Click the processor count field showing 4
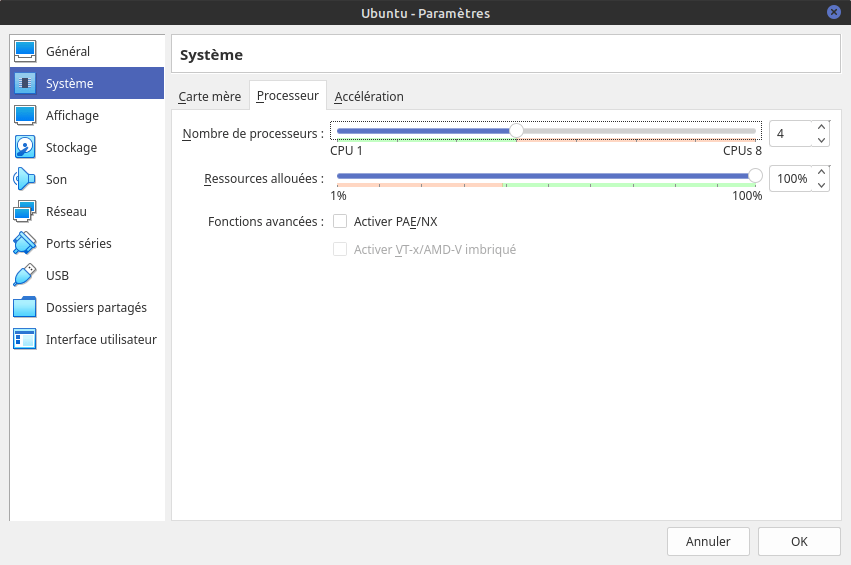 pyautogui.click(x=792, y=134)
